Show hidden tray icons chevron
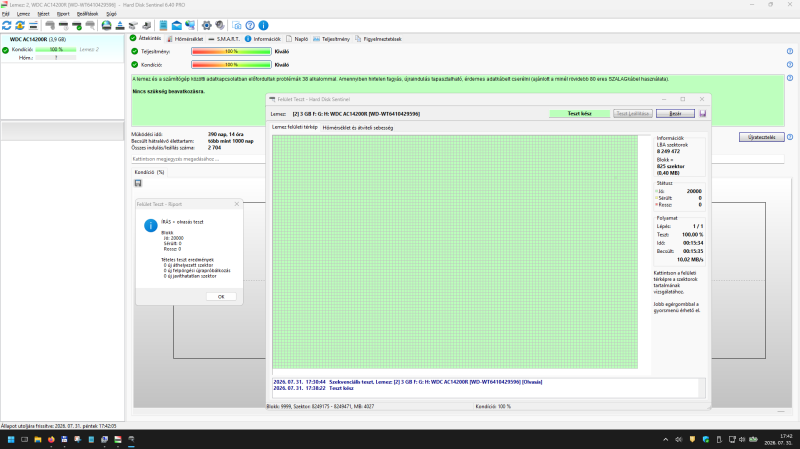This screenshot has width=800, height=449. coord(665,439)
